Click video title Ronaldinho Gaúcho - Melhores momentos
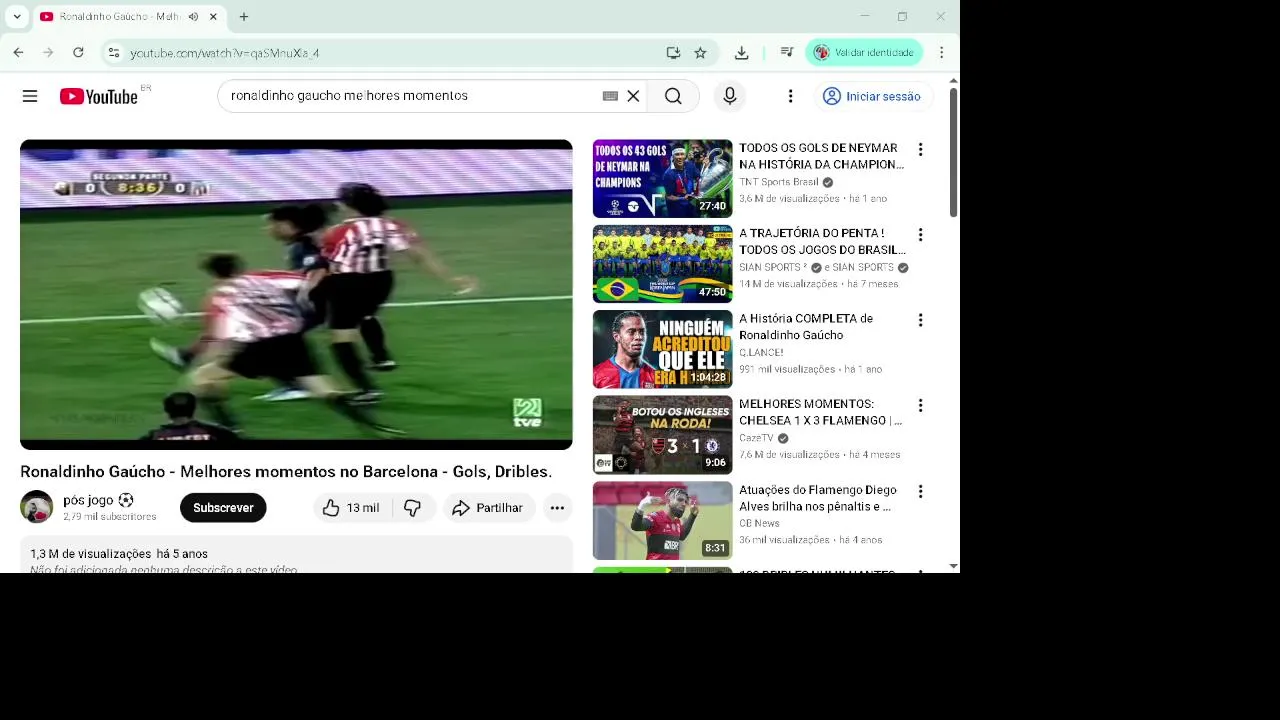 coord(286,471)
